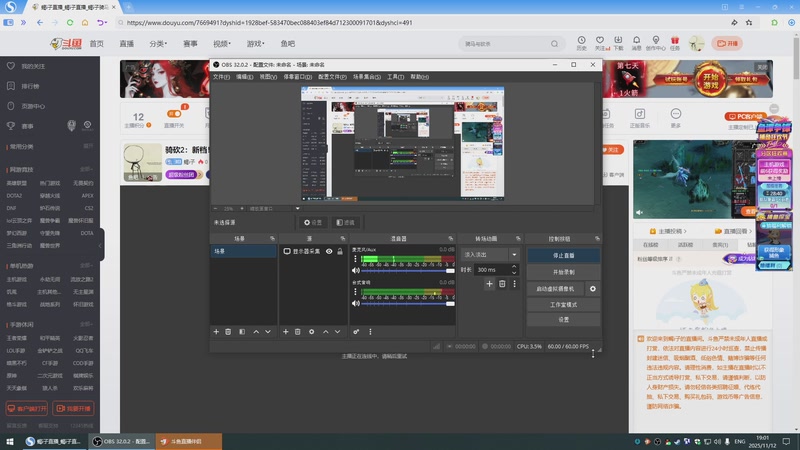The image size is (800, 450).
Task: Mute the Mic/Aux speaker icon
Action: click(x=356, y=270)
